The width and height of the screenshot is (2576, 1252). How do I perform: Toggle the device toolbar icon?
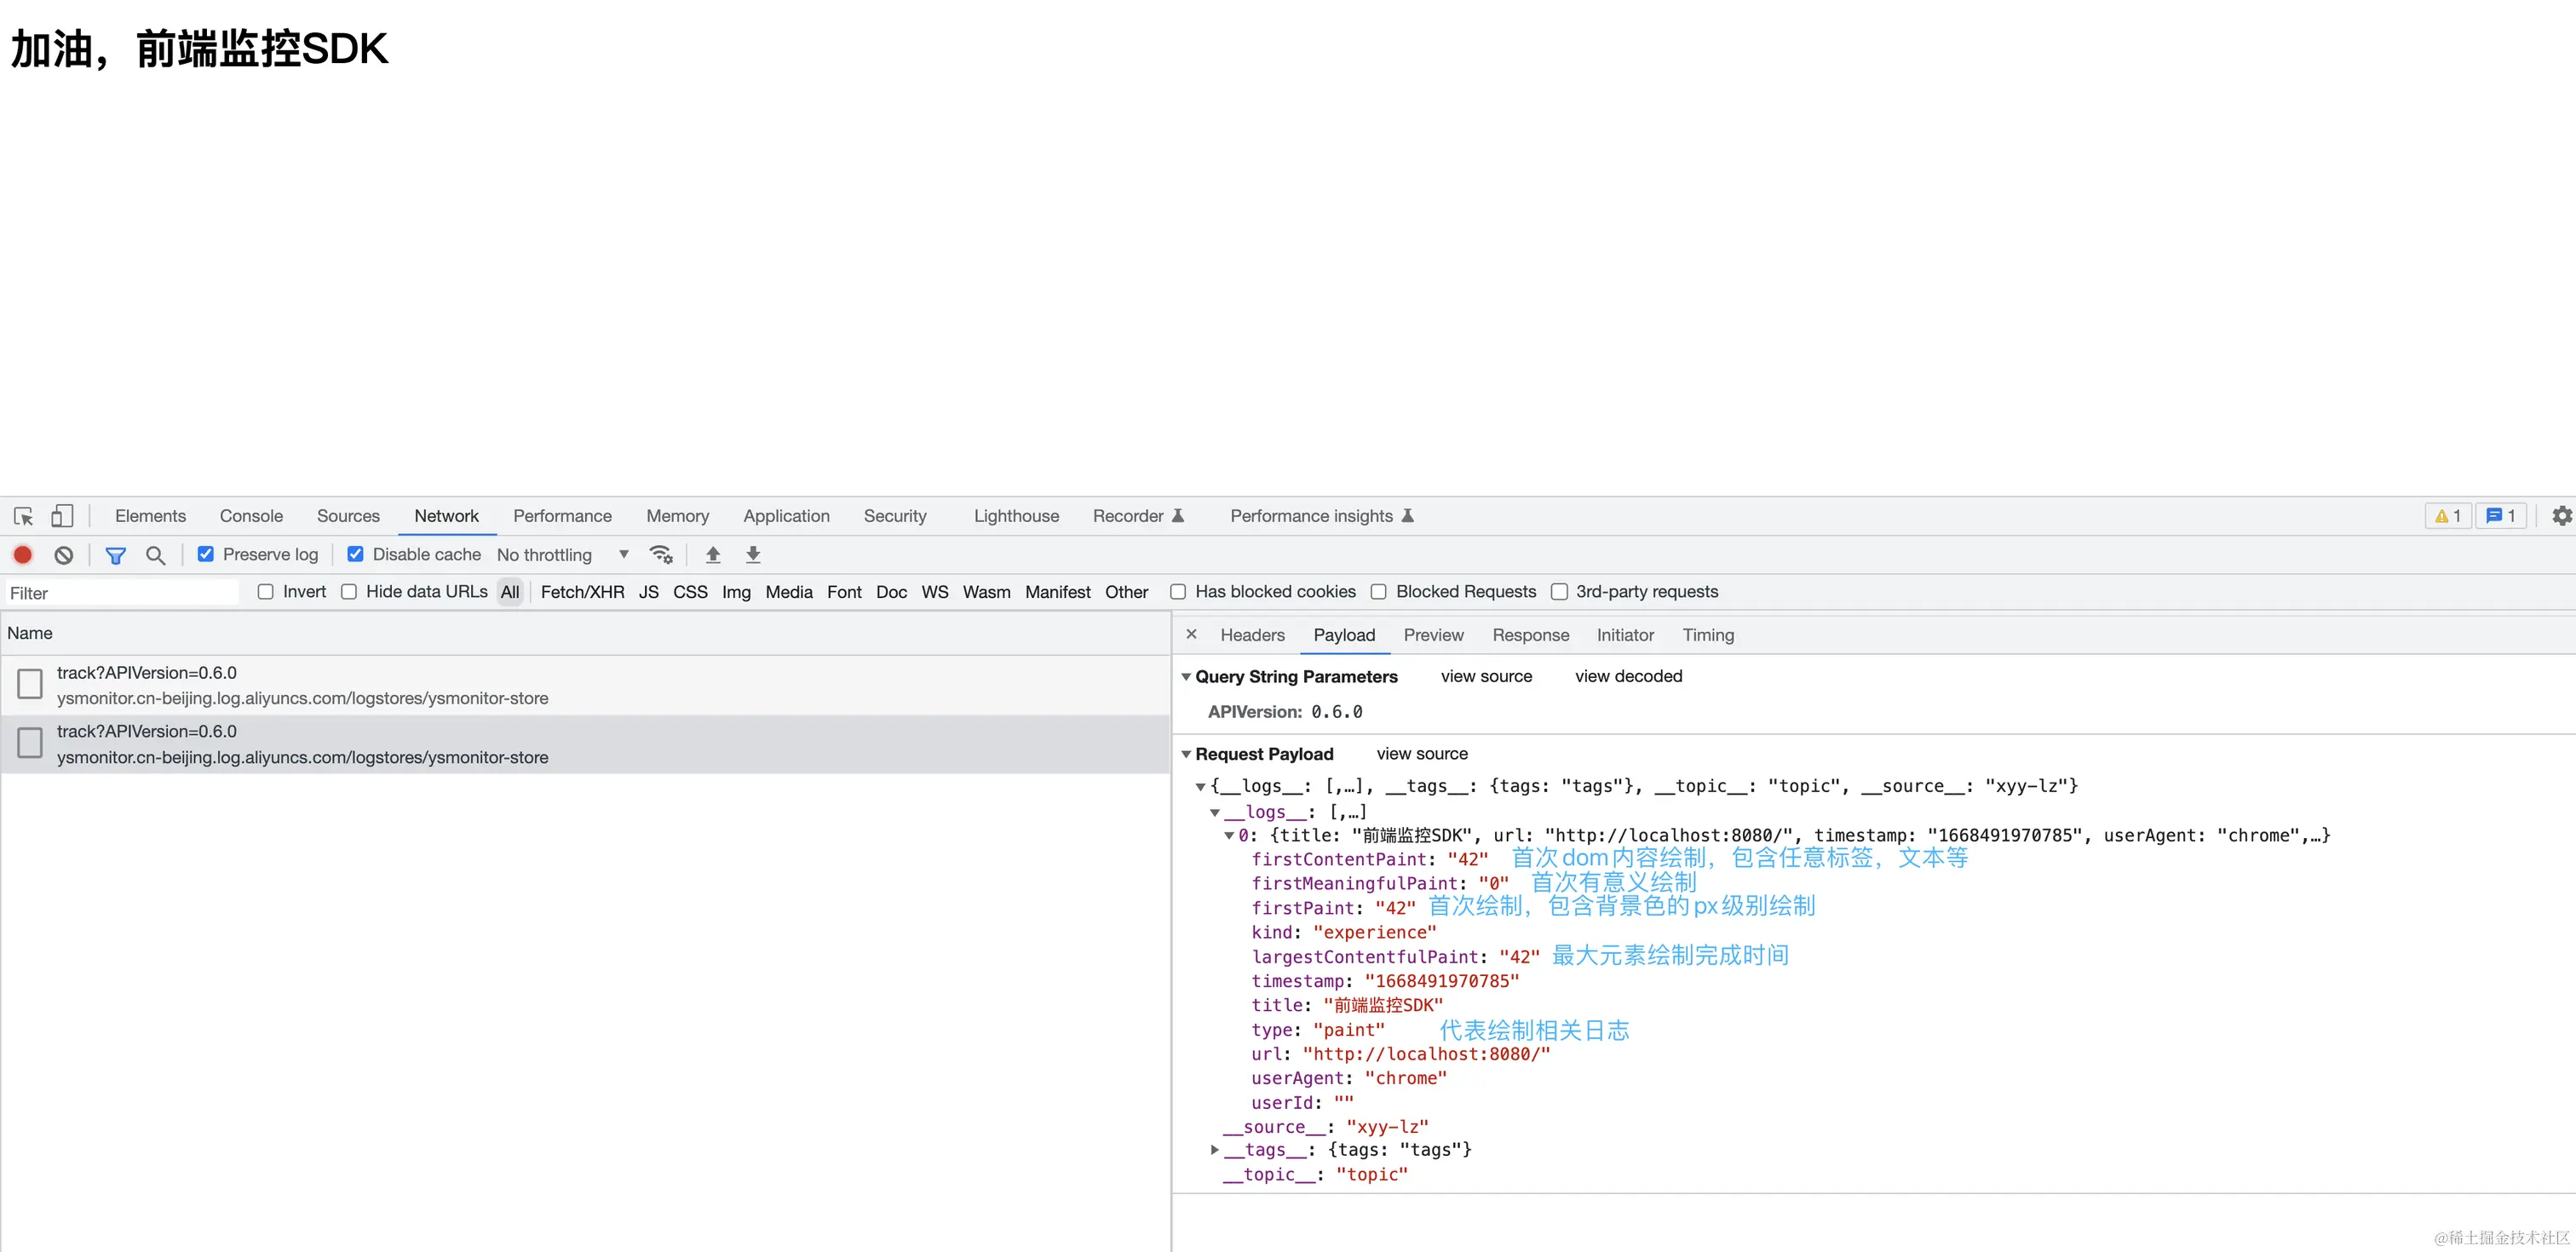(x=62, y=516)
